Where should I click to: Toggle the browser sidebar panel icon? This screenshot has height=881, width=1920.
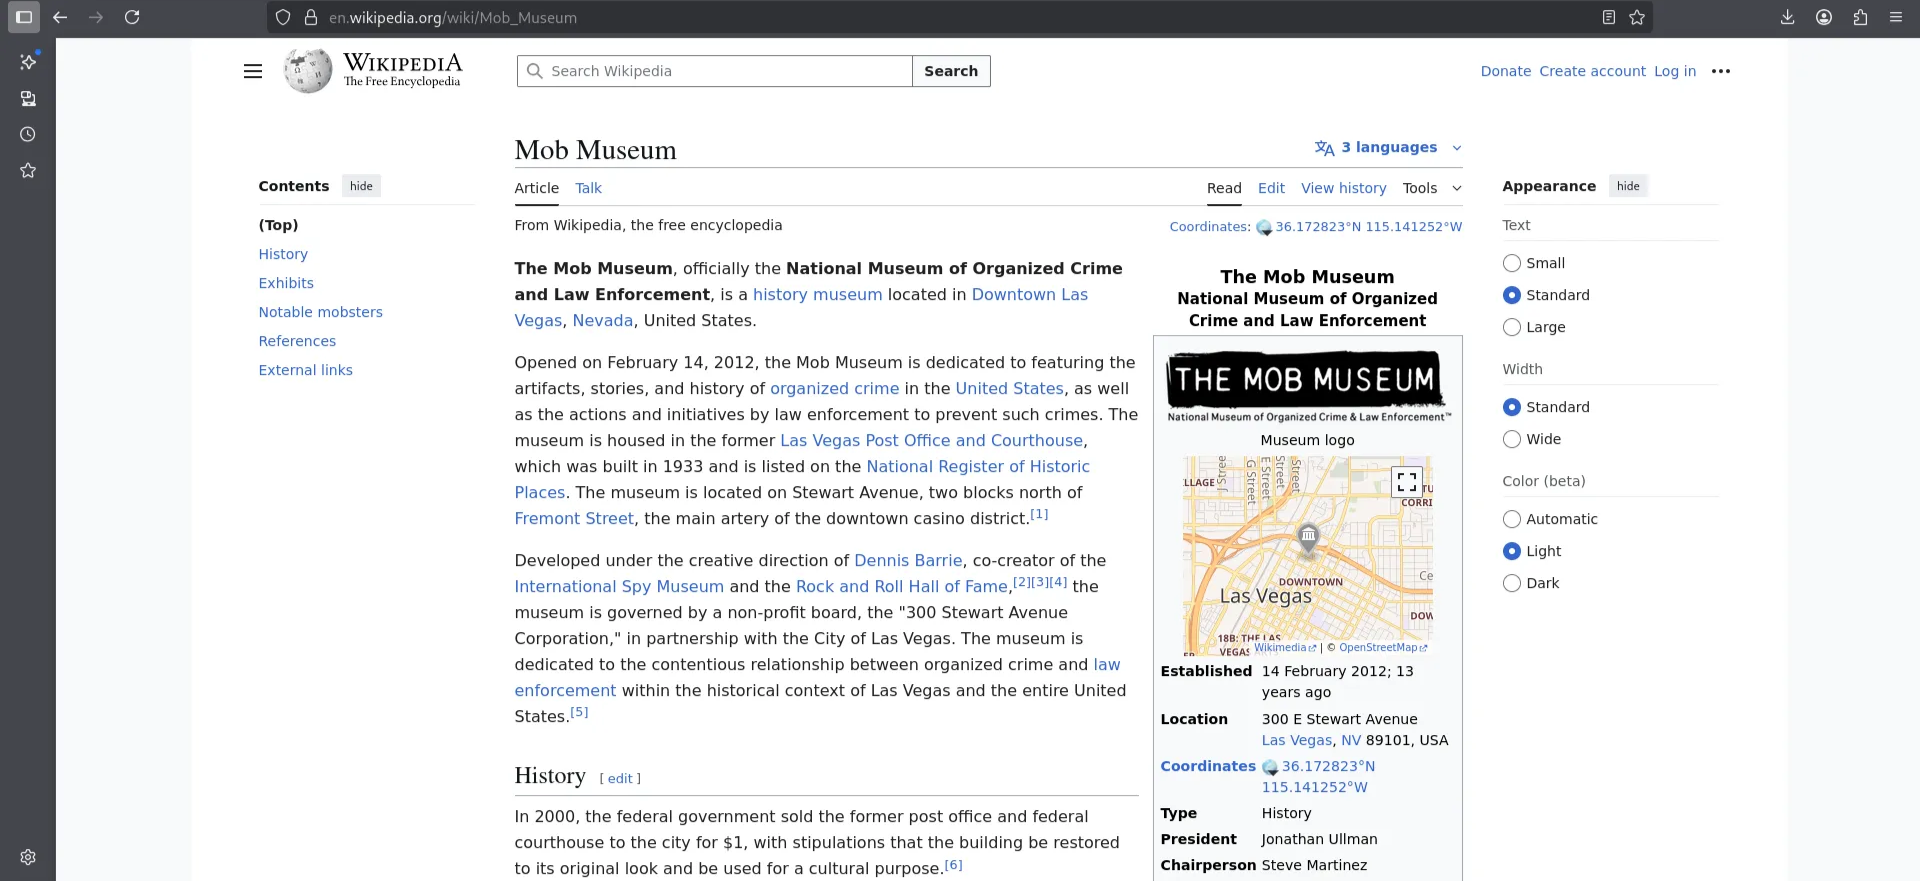24,17
